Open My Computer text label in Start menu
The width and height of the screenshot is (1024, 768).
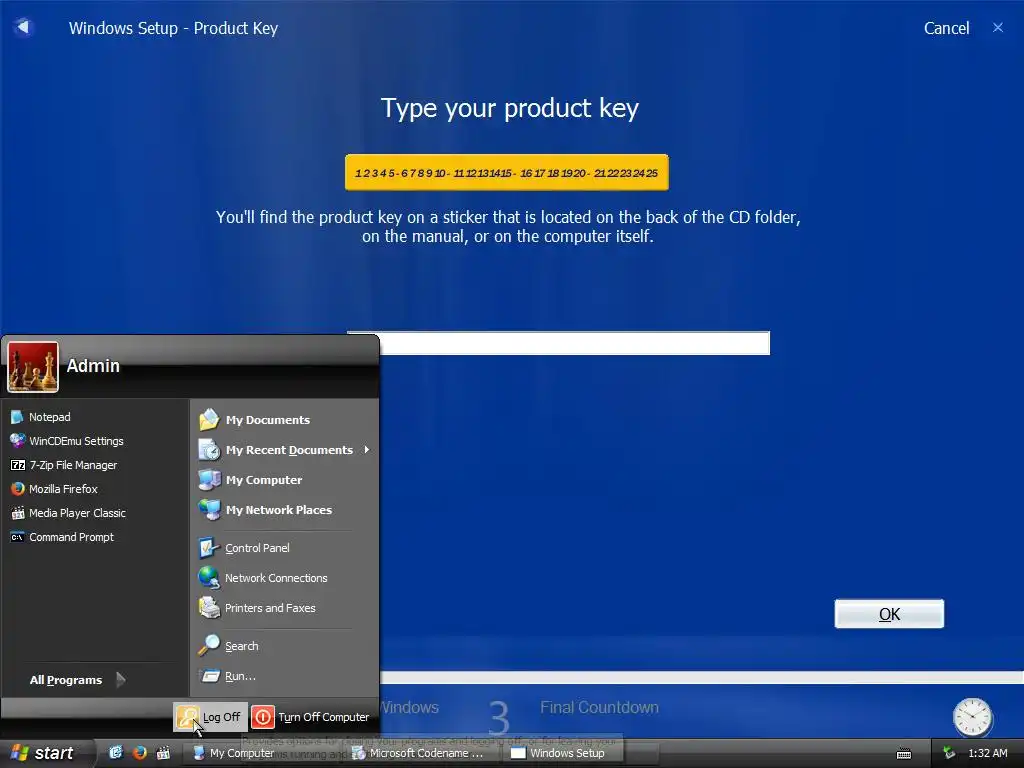[264, 480]
